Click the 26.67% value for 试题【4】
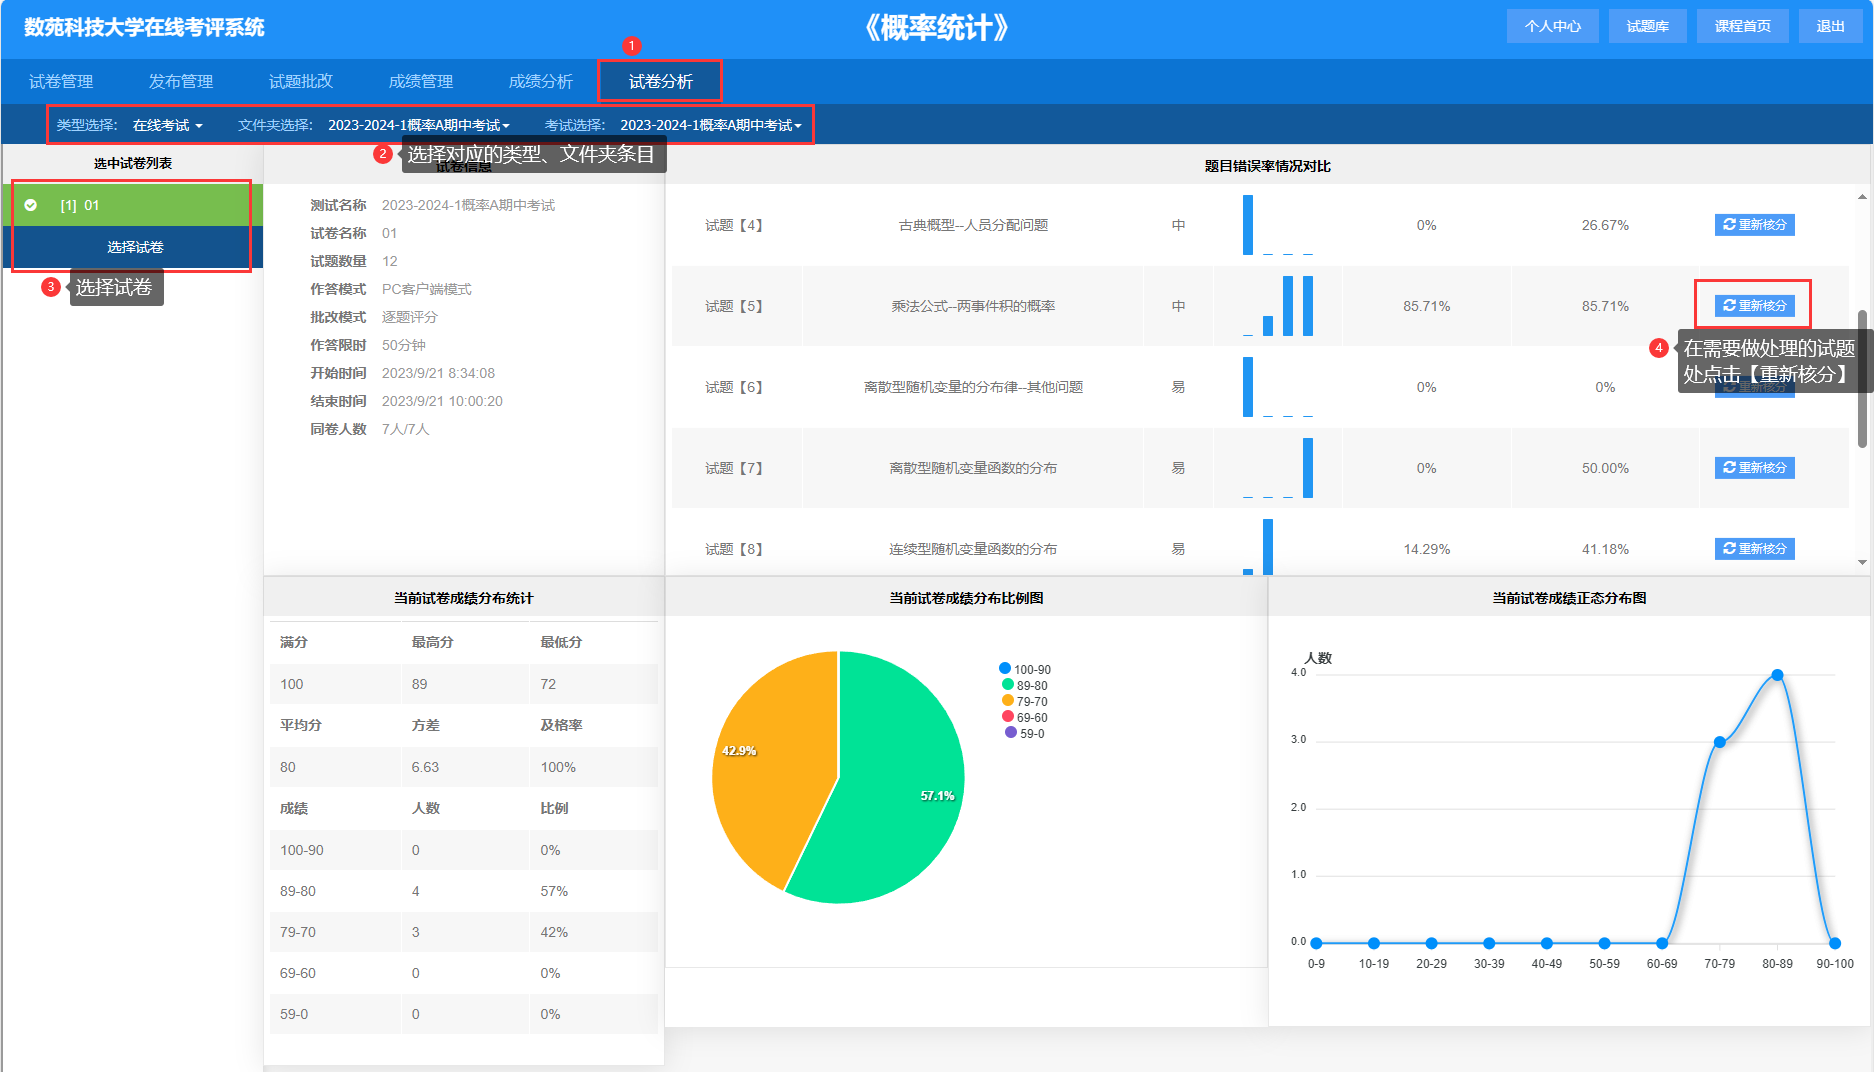This screenshot has height=1072, width=1874. coord(1605,225)
